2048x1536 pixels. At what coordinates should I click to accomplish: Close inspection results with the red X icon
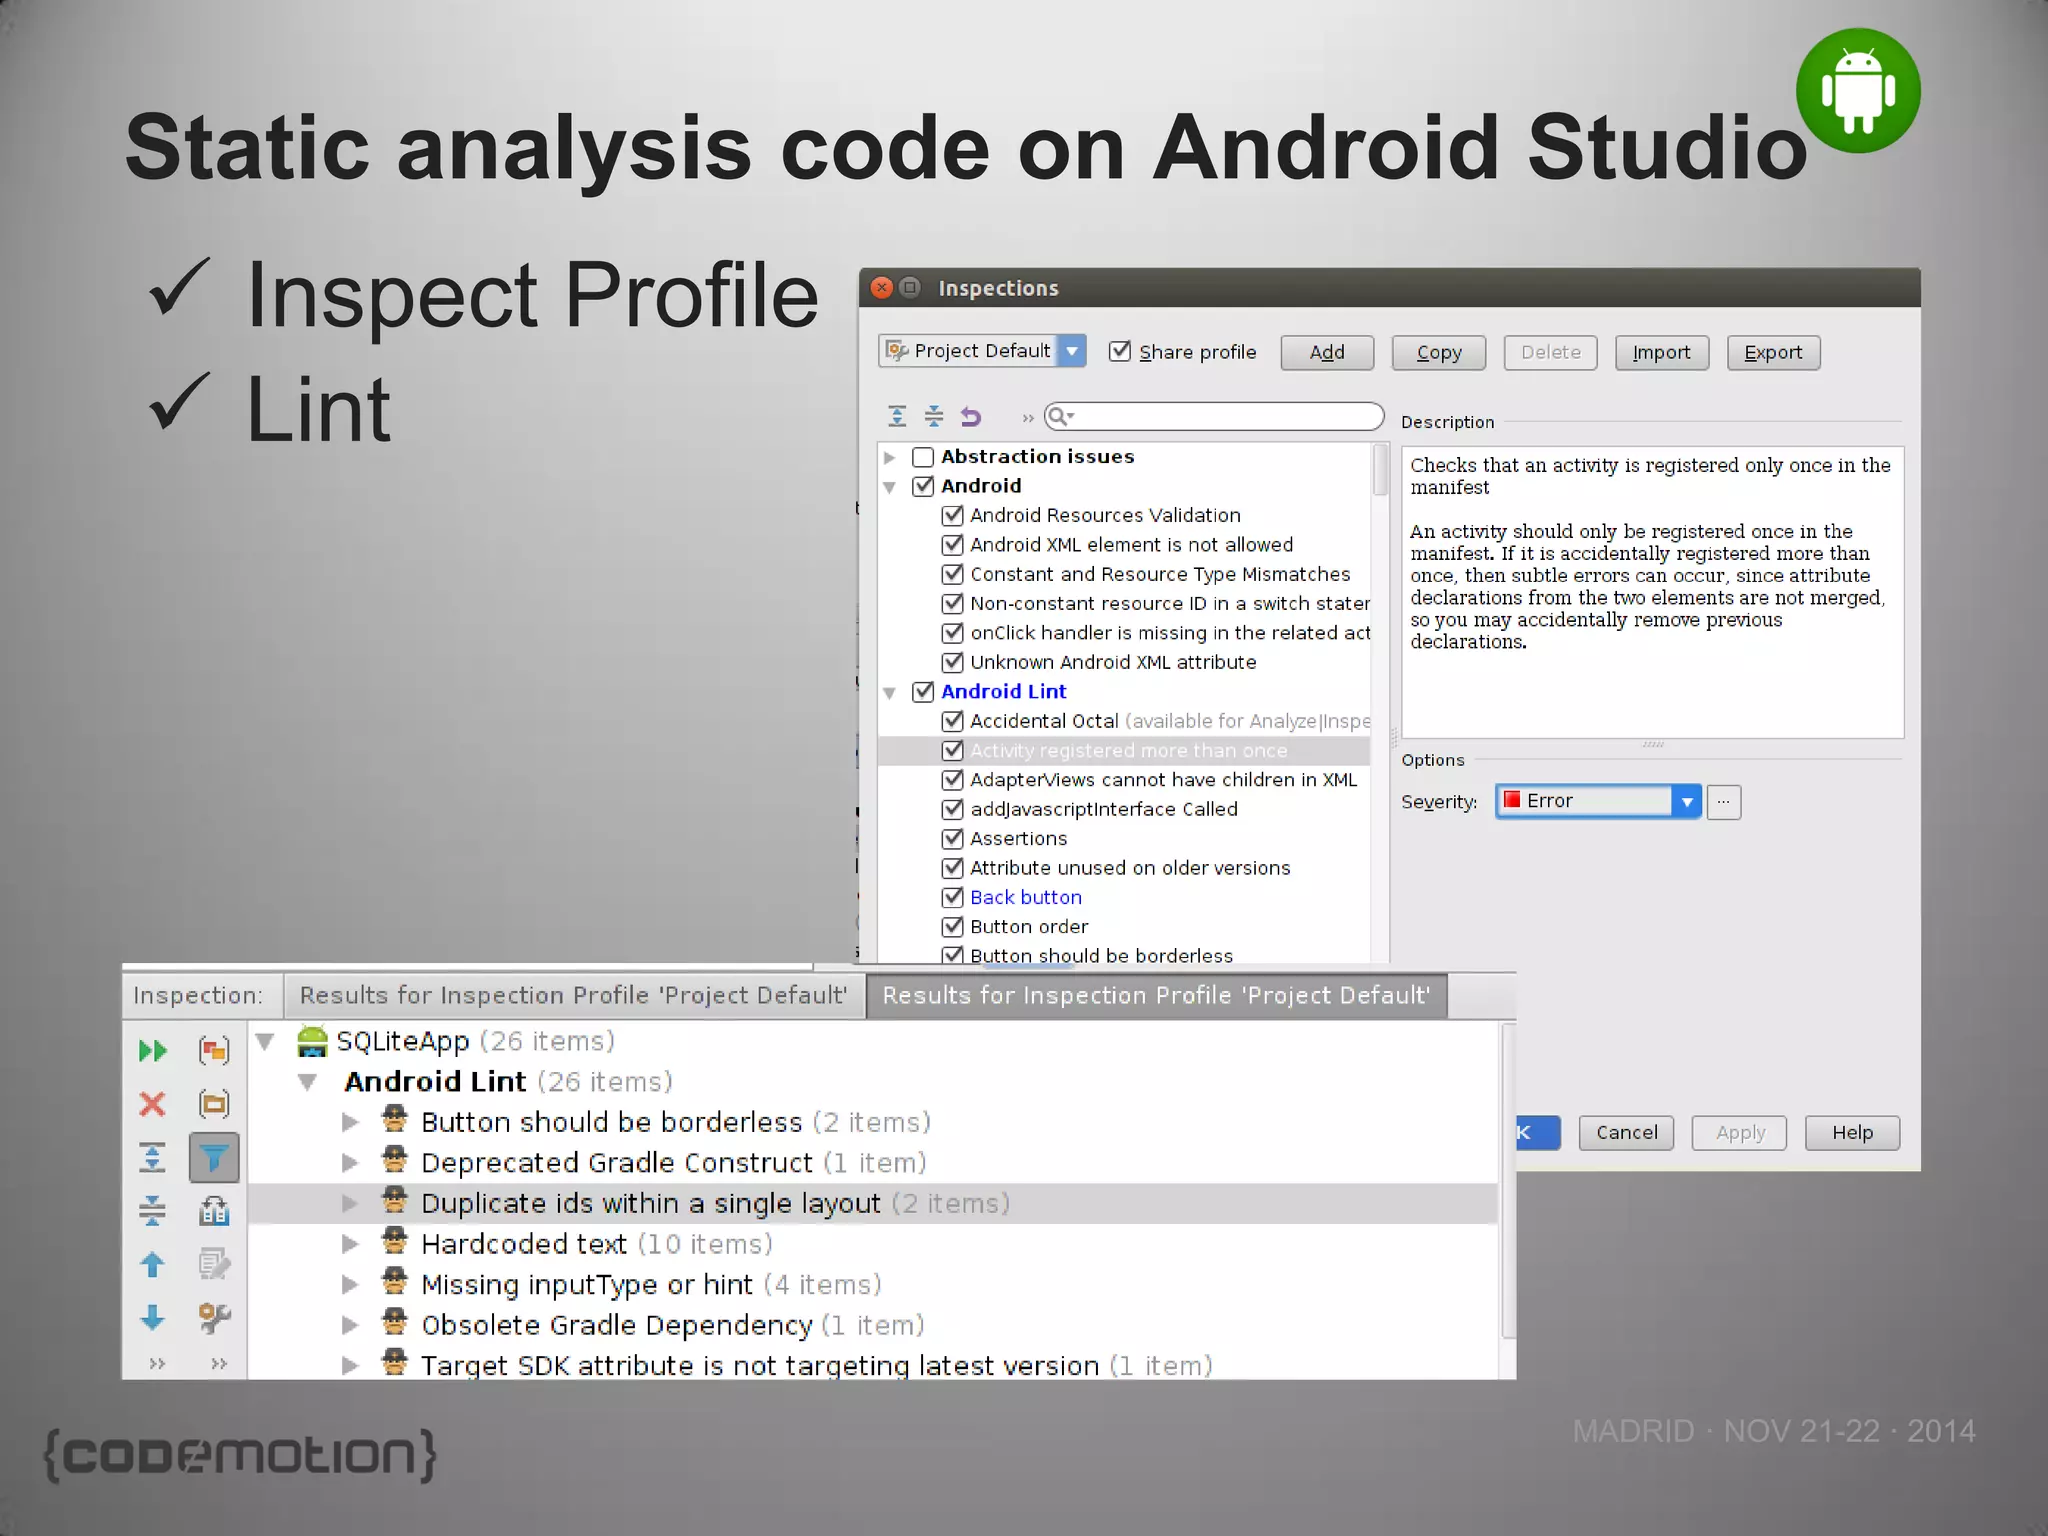pos(152,1104)
